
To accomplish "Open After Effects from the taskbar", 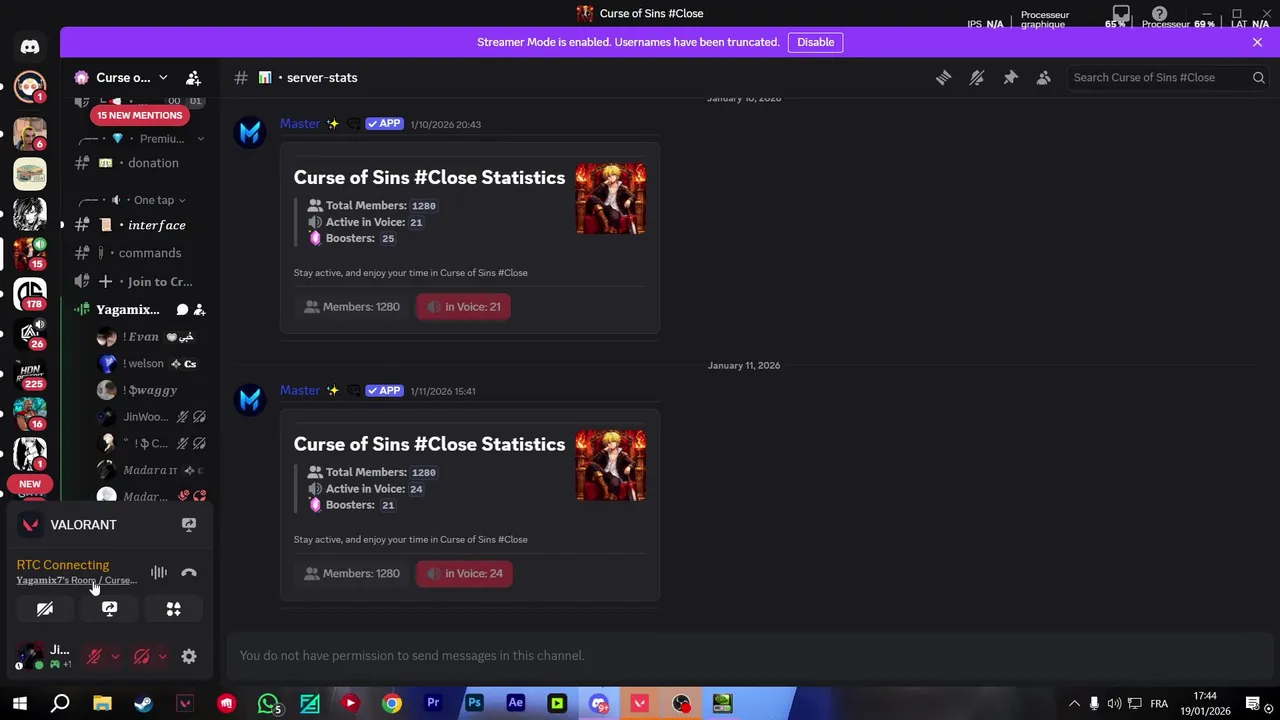I will [516, 703].
